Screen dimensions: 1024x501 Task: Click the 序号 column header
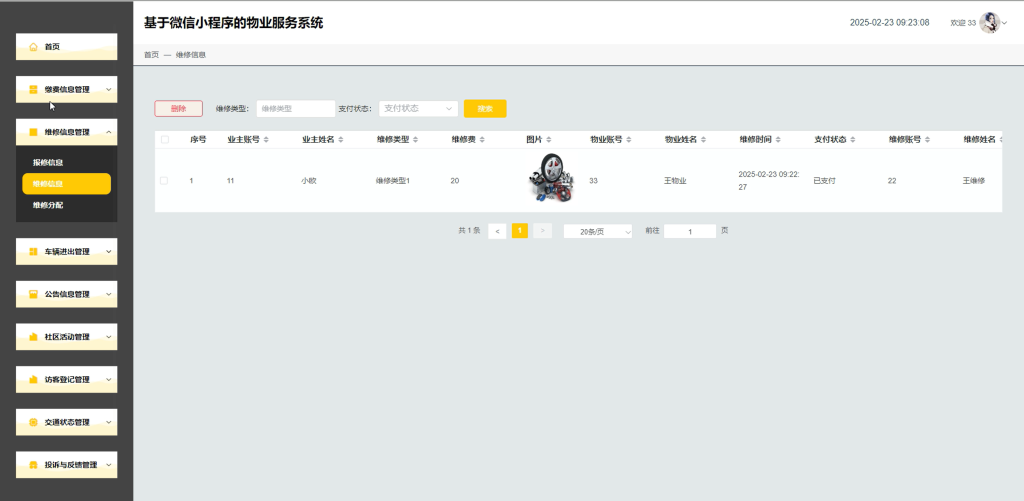(199, 140)
